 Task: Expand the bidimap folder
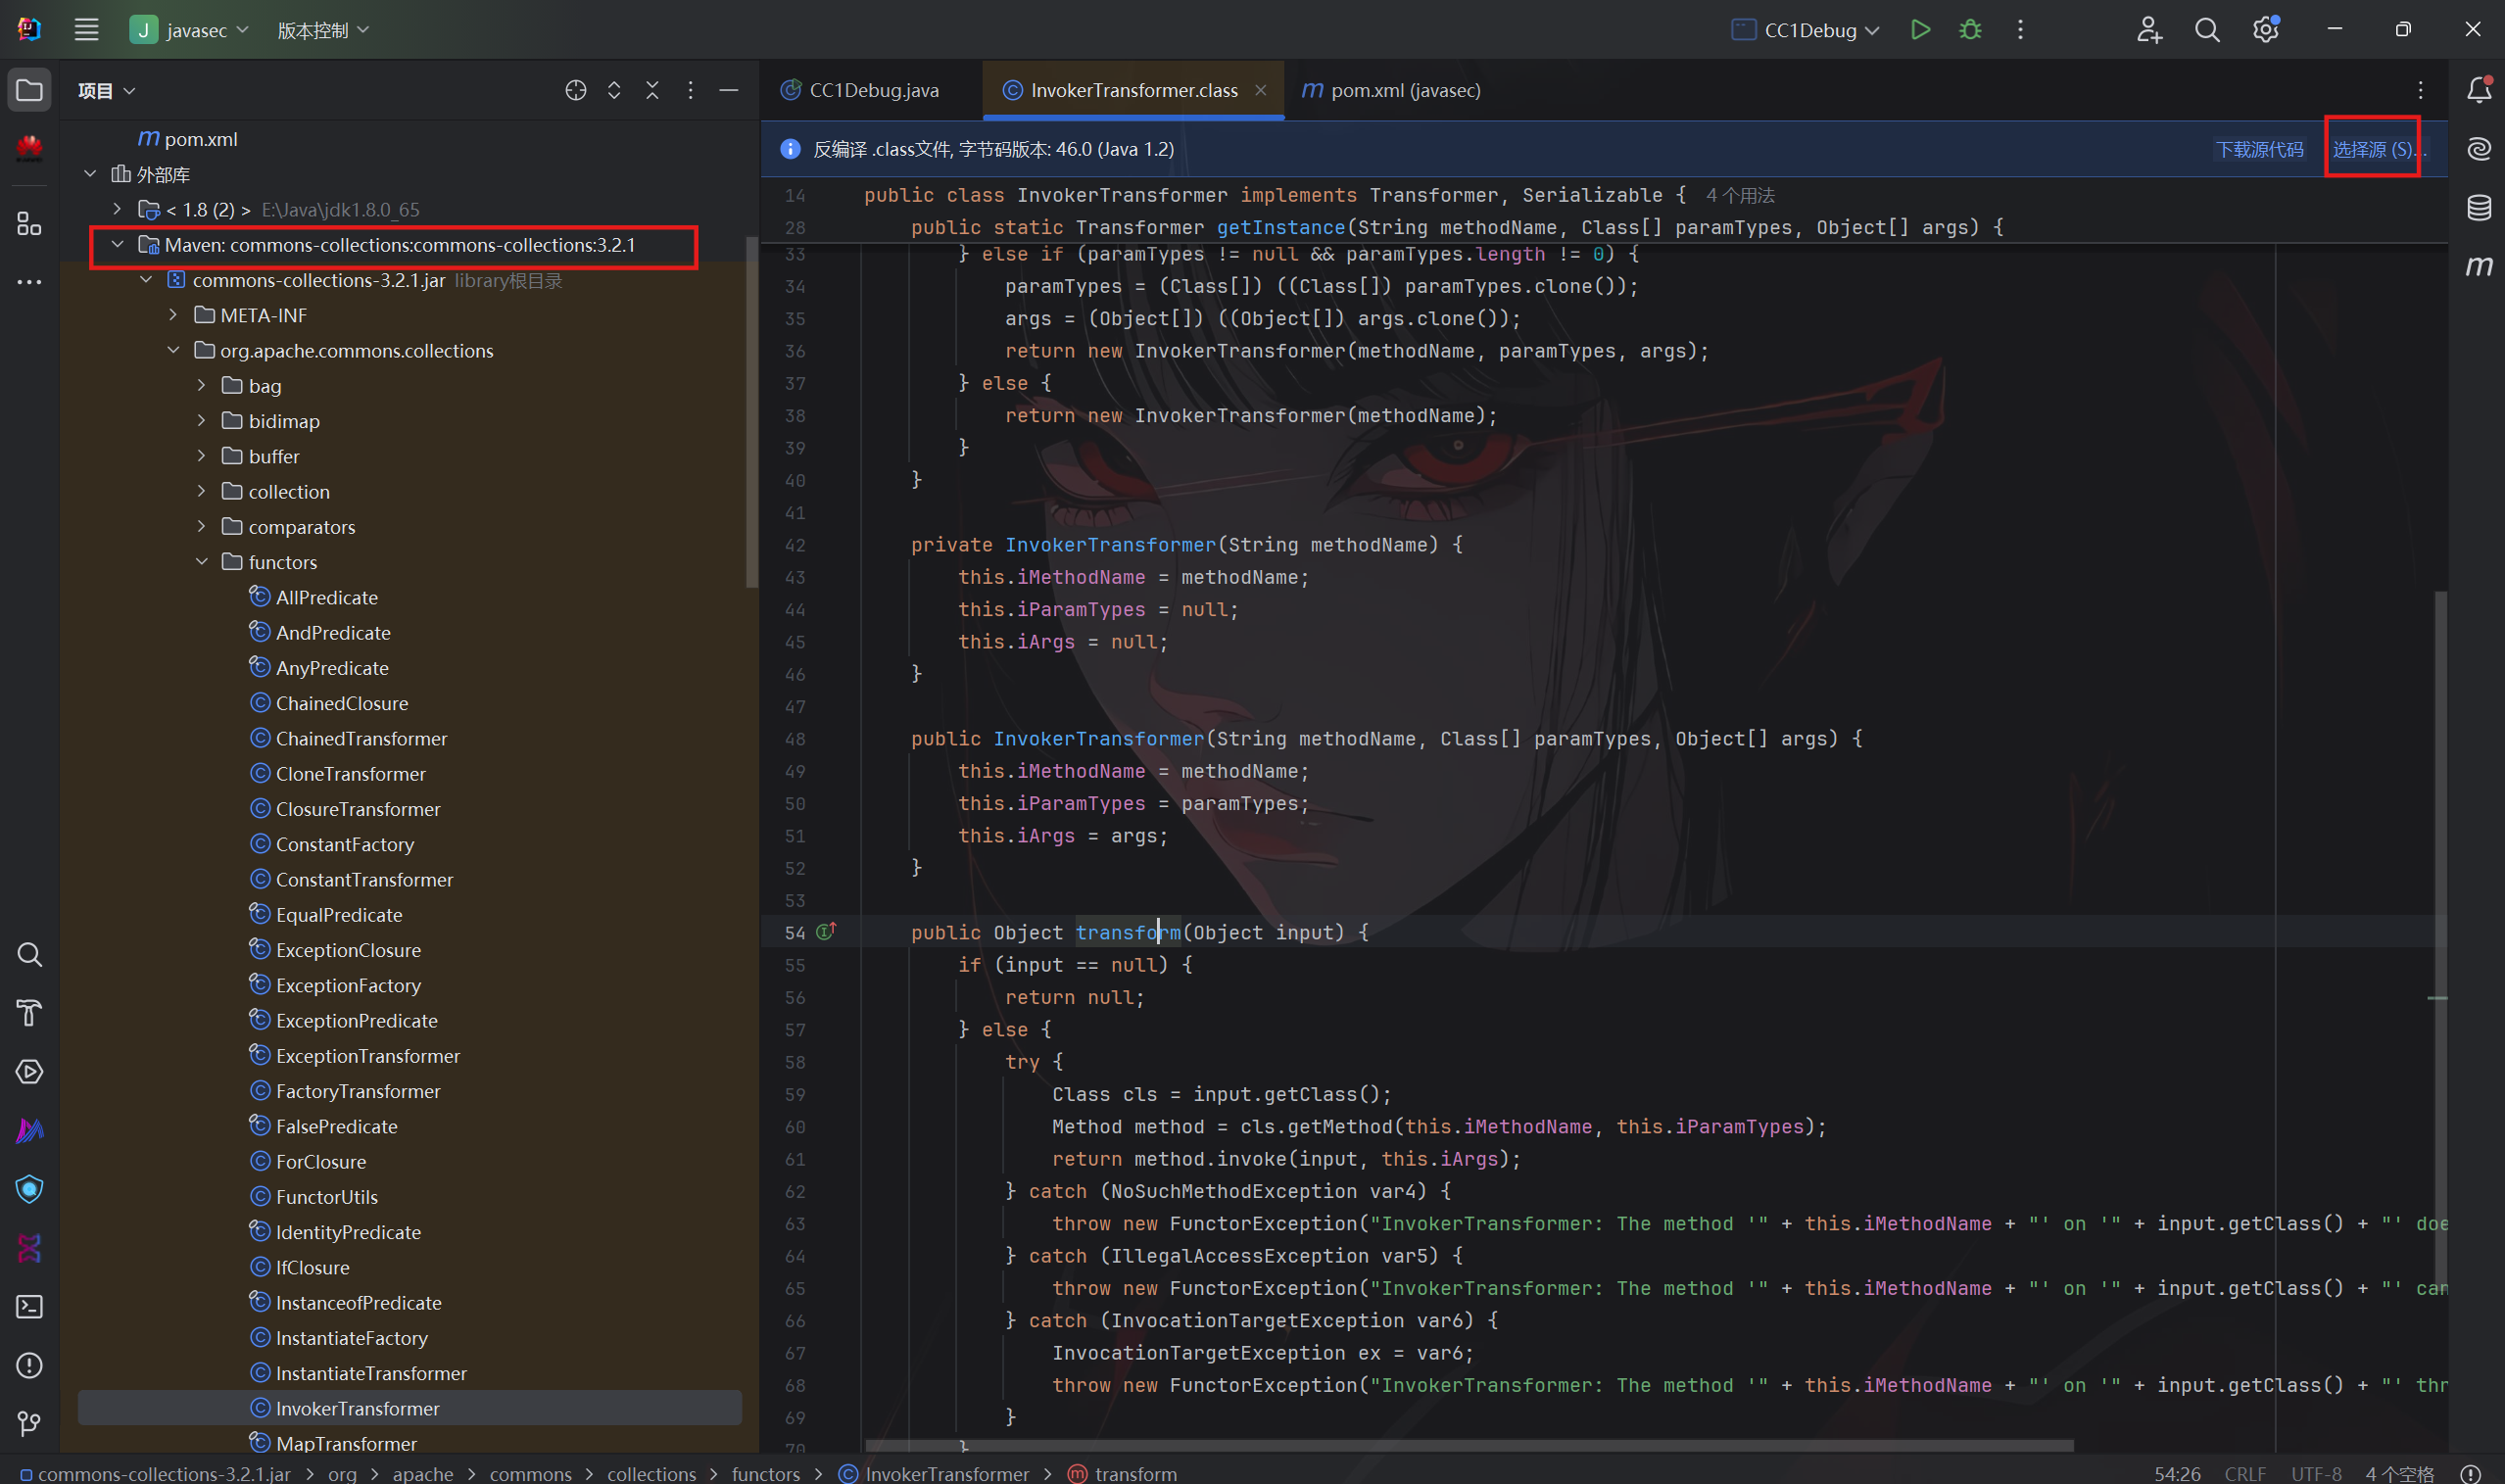pyautogui.click(x=202, y=421)
